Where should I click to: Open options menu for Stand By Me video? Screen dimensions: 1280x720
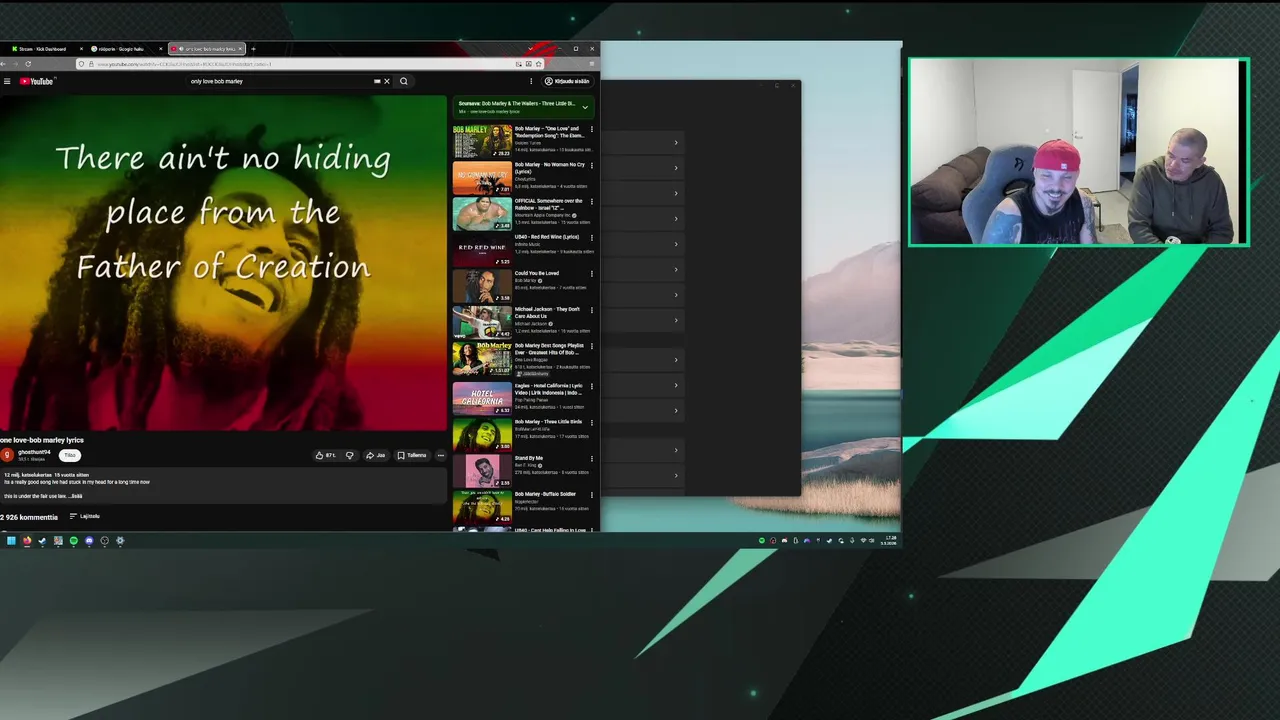pyautogui.click(x=591, y=458)
